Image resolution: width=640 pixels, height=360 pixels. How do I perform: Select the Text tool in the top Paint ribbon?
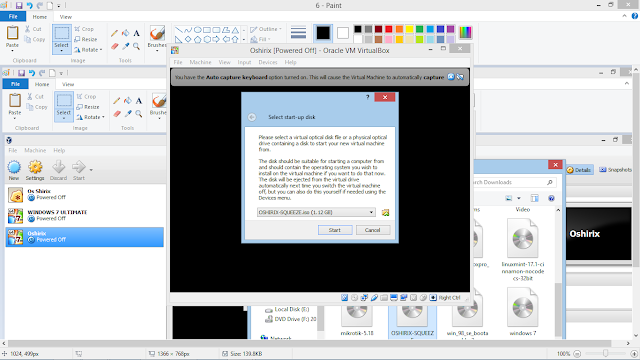pyautogui.click(x=137, y=33)
